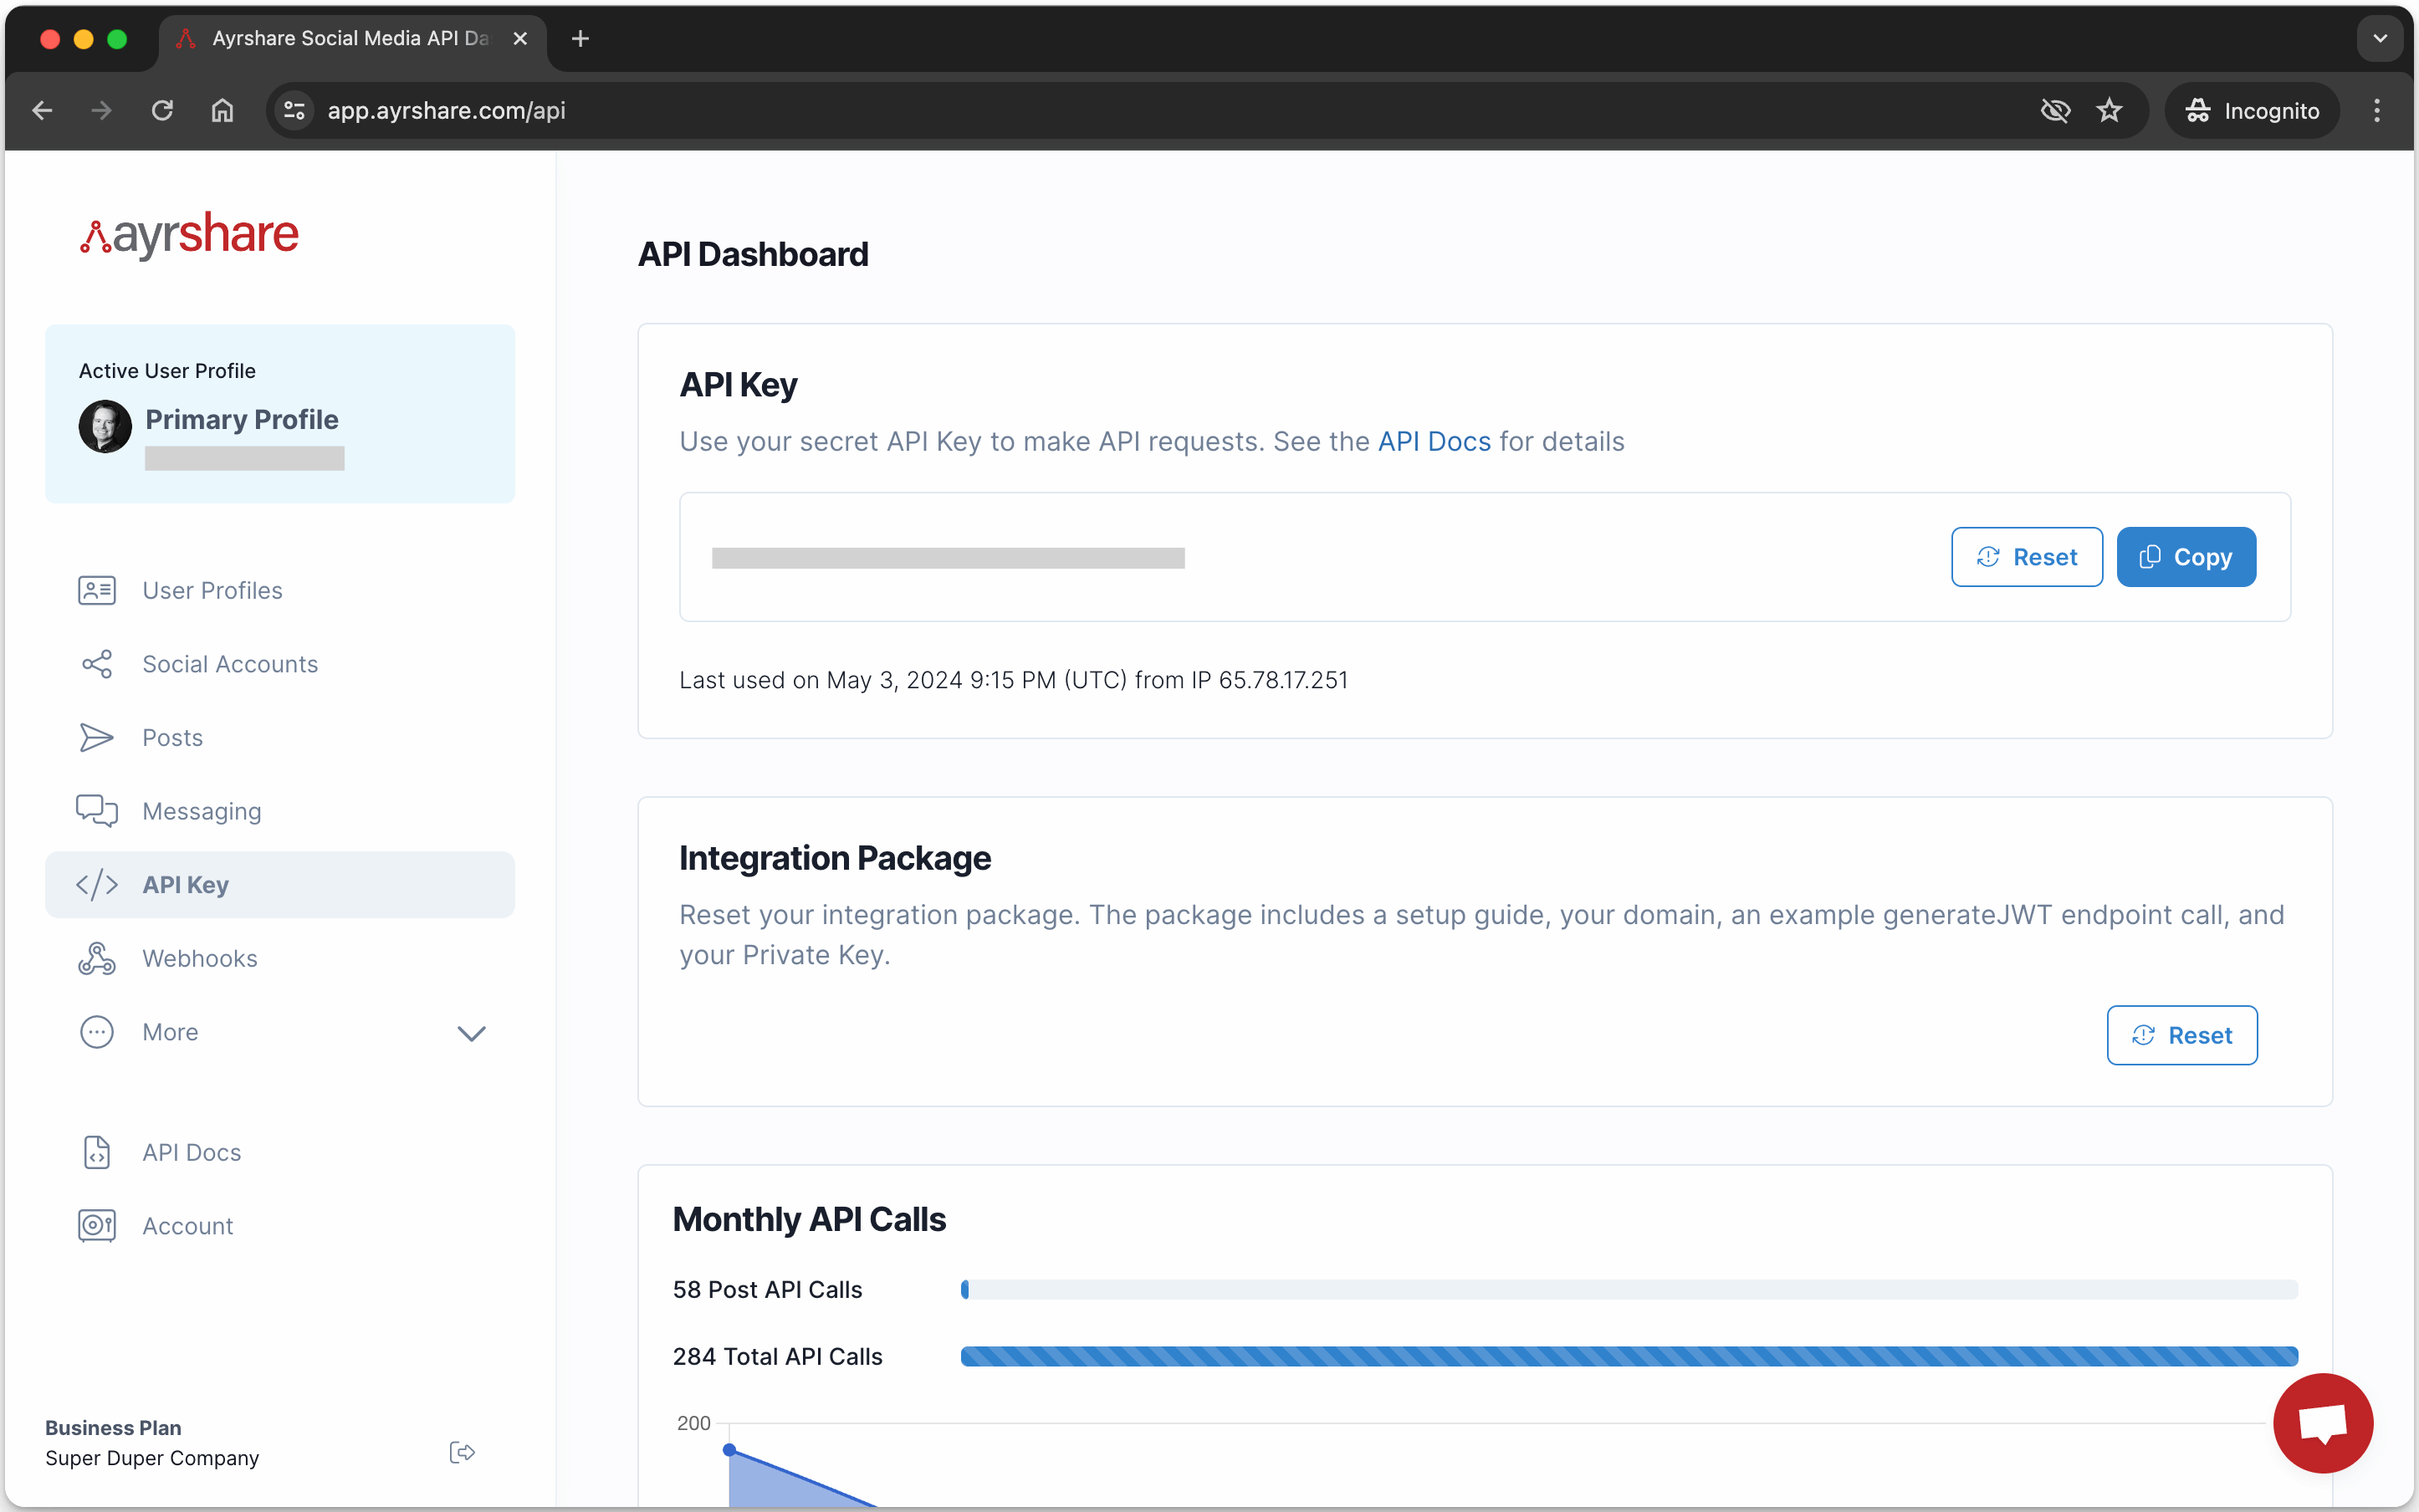Viewport: 2419px width, 1512px height.
Task: Expand the More menu chevron
Action: click(471, 1033)
